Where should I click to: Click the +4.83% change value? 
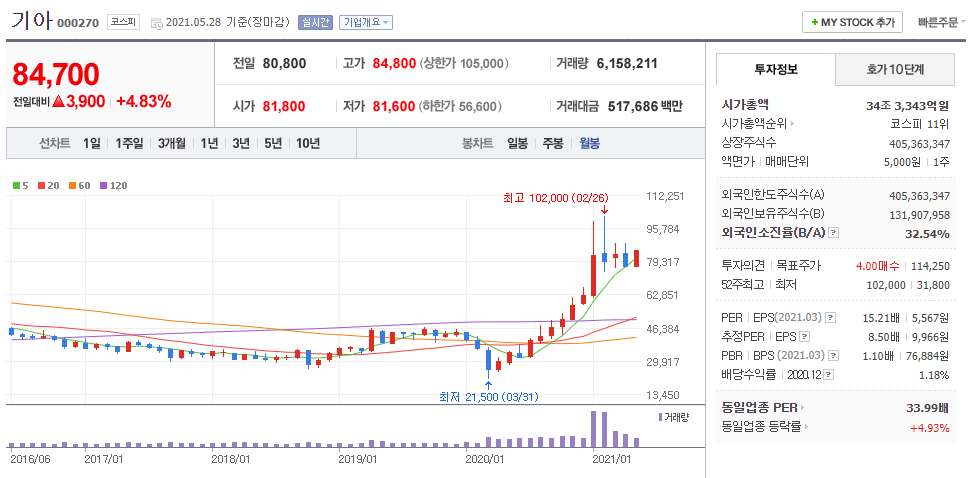pyautogui.click(x=144, y=101)
